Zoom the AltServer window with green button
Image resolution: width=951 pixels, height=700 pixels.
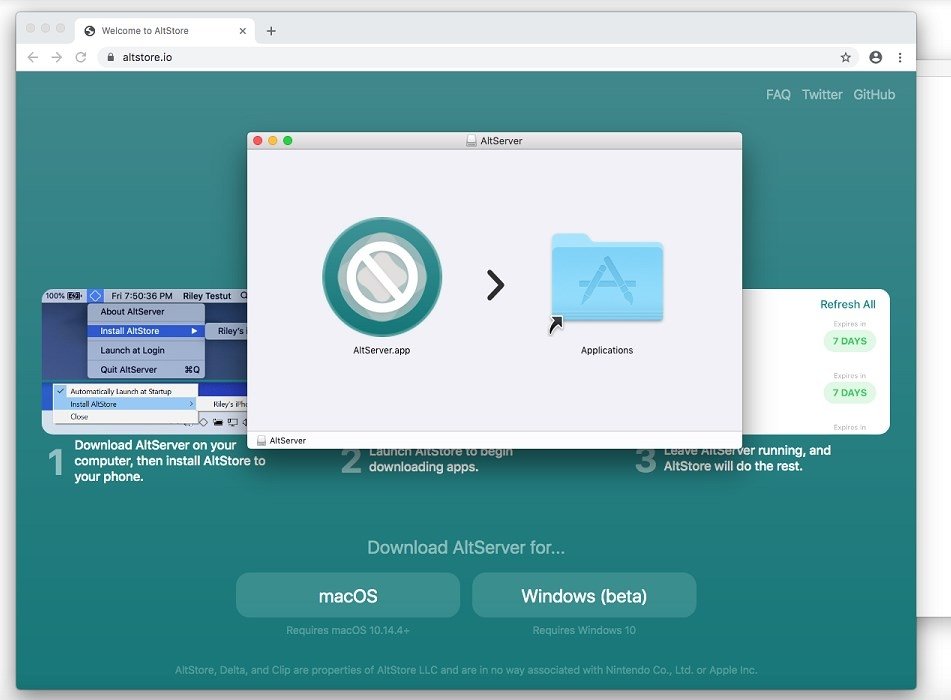coord(287,141)
